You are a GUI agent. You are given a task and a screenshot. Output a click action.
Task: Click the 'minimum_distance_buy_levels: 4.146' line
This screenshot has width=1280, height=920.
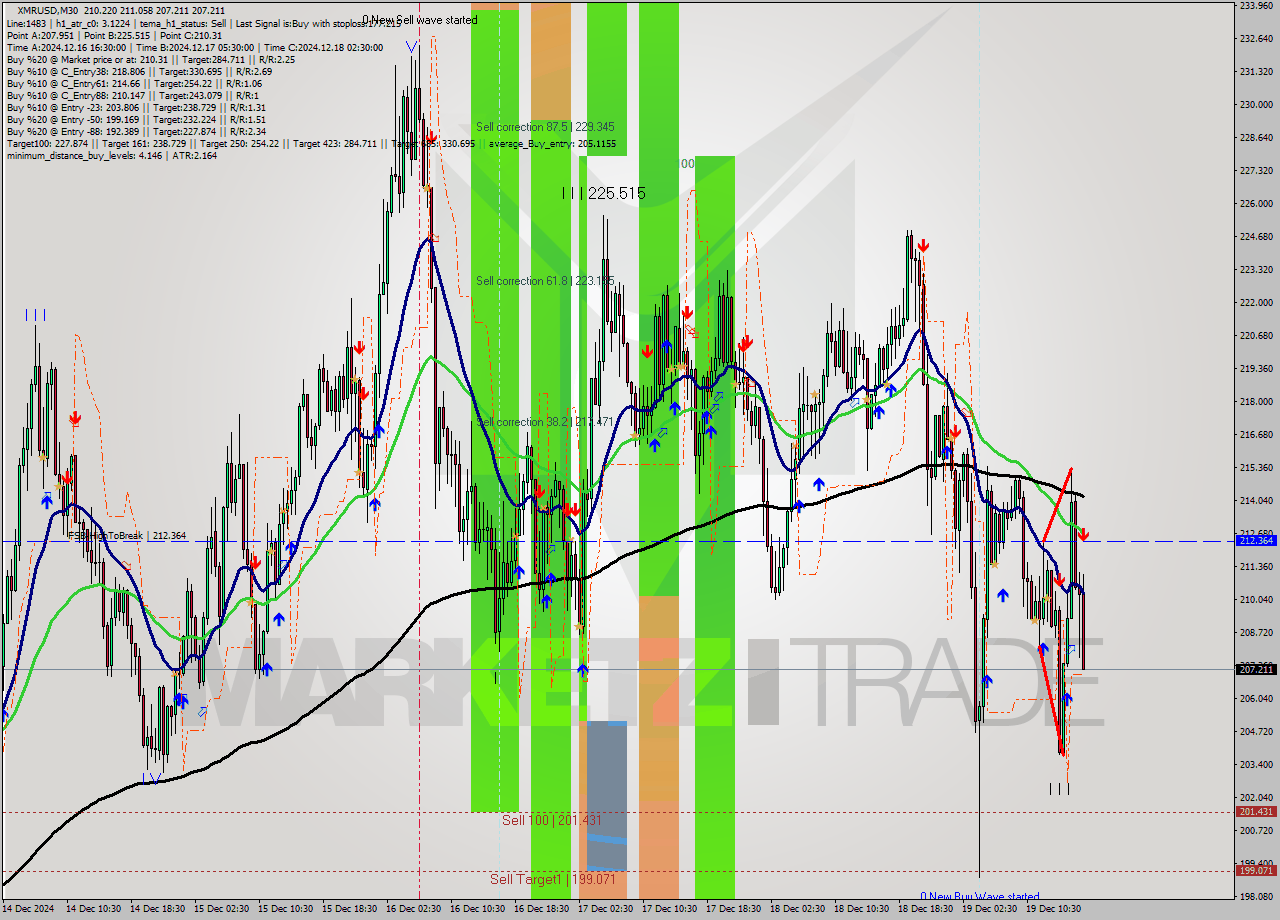111,156
